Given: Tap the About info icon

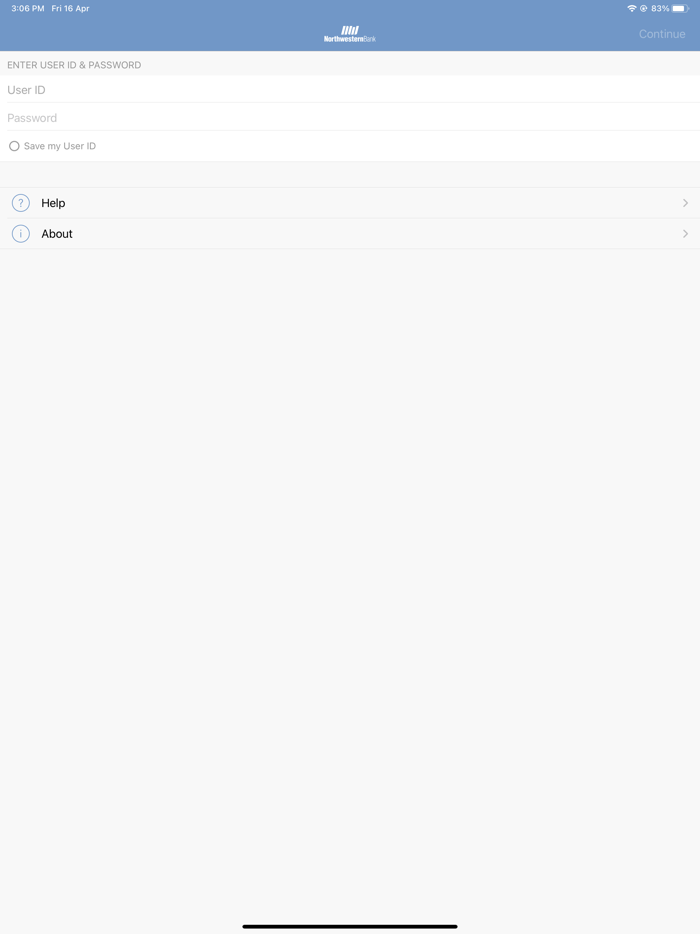Looking at the screenshot, I should pos(21,234).
